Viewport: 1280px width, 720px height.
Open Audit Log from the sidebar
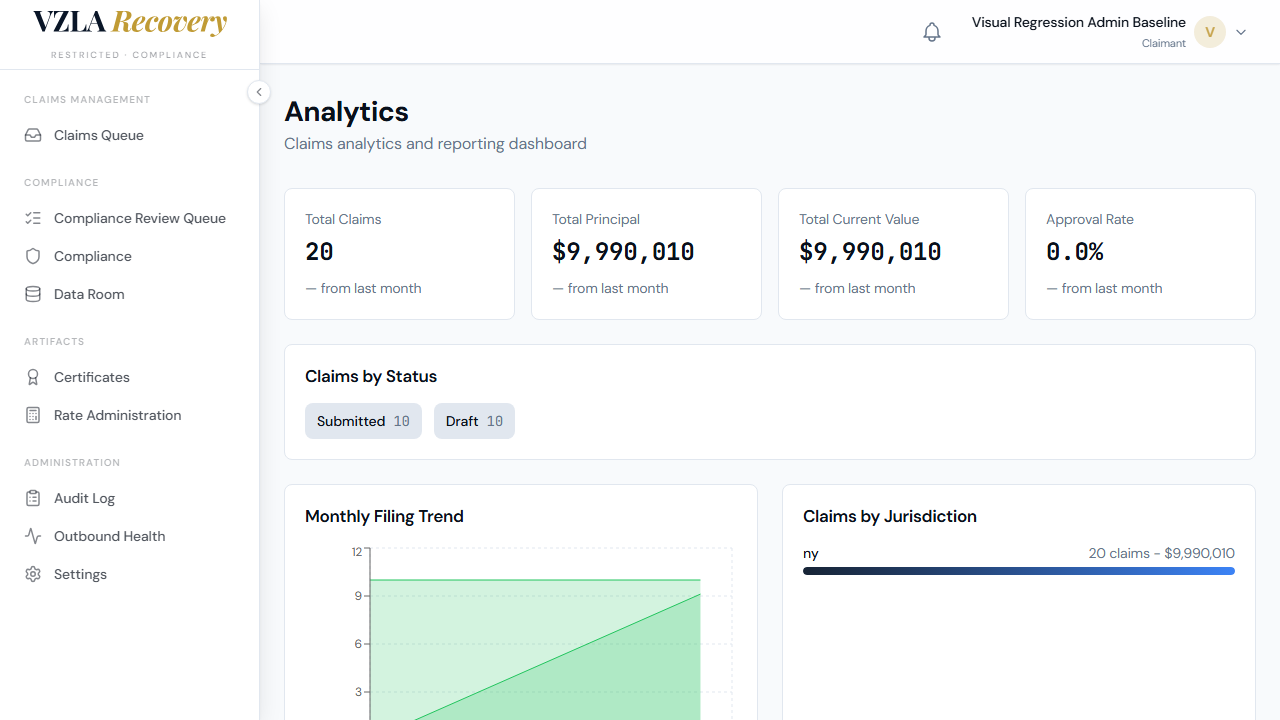130,498
